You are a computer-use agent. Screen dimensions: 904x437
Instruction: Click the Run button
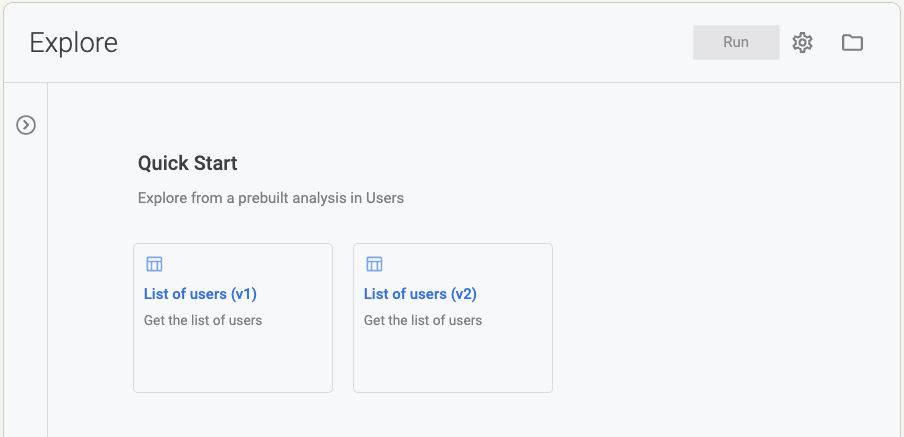coord(736,42)
